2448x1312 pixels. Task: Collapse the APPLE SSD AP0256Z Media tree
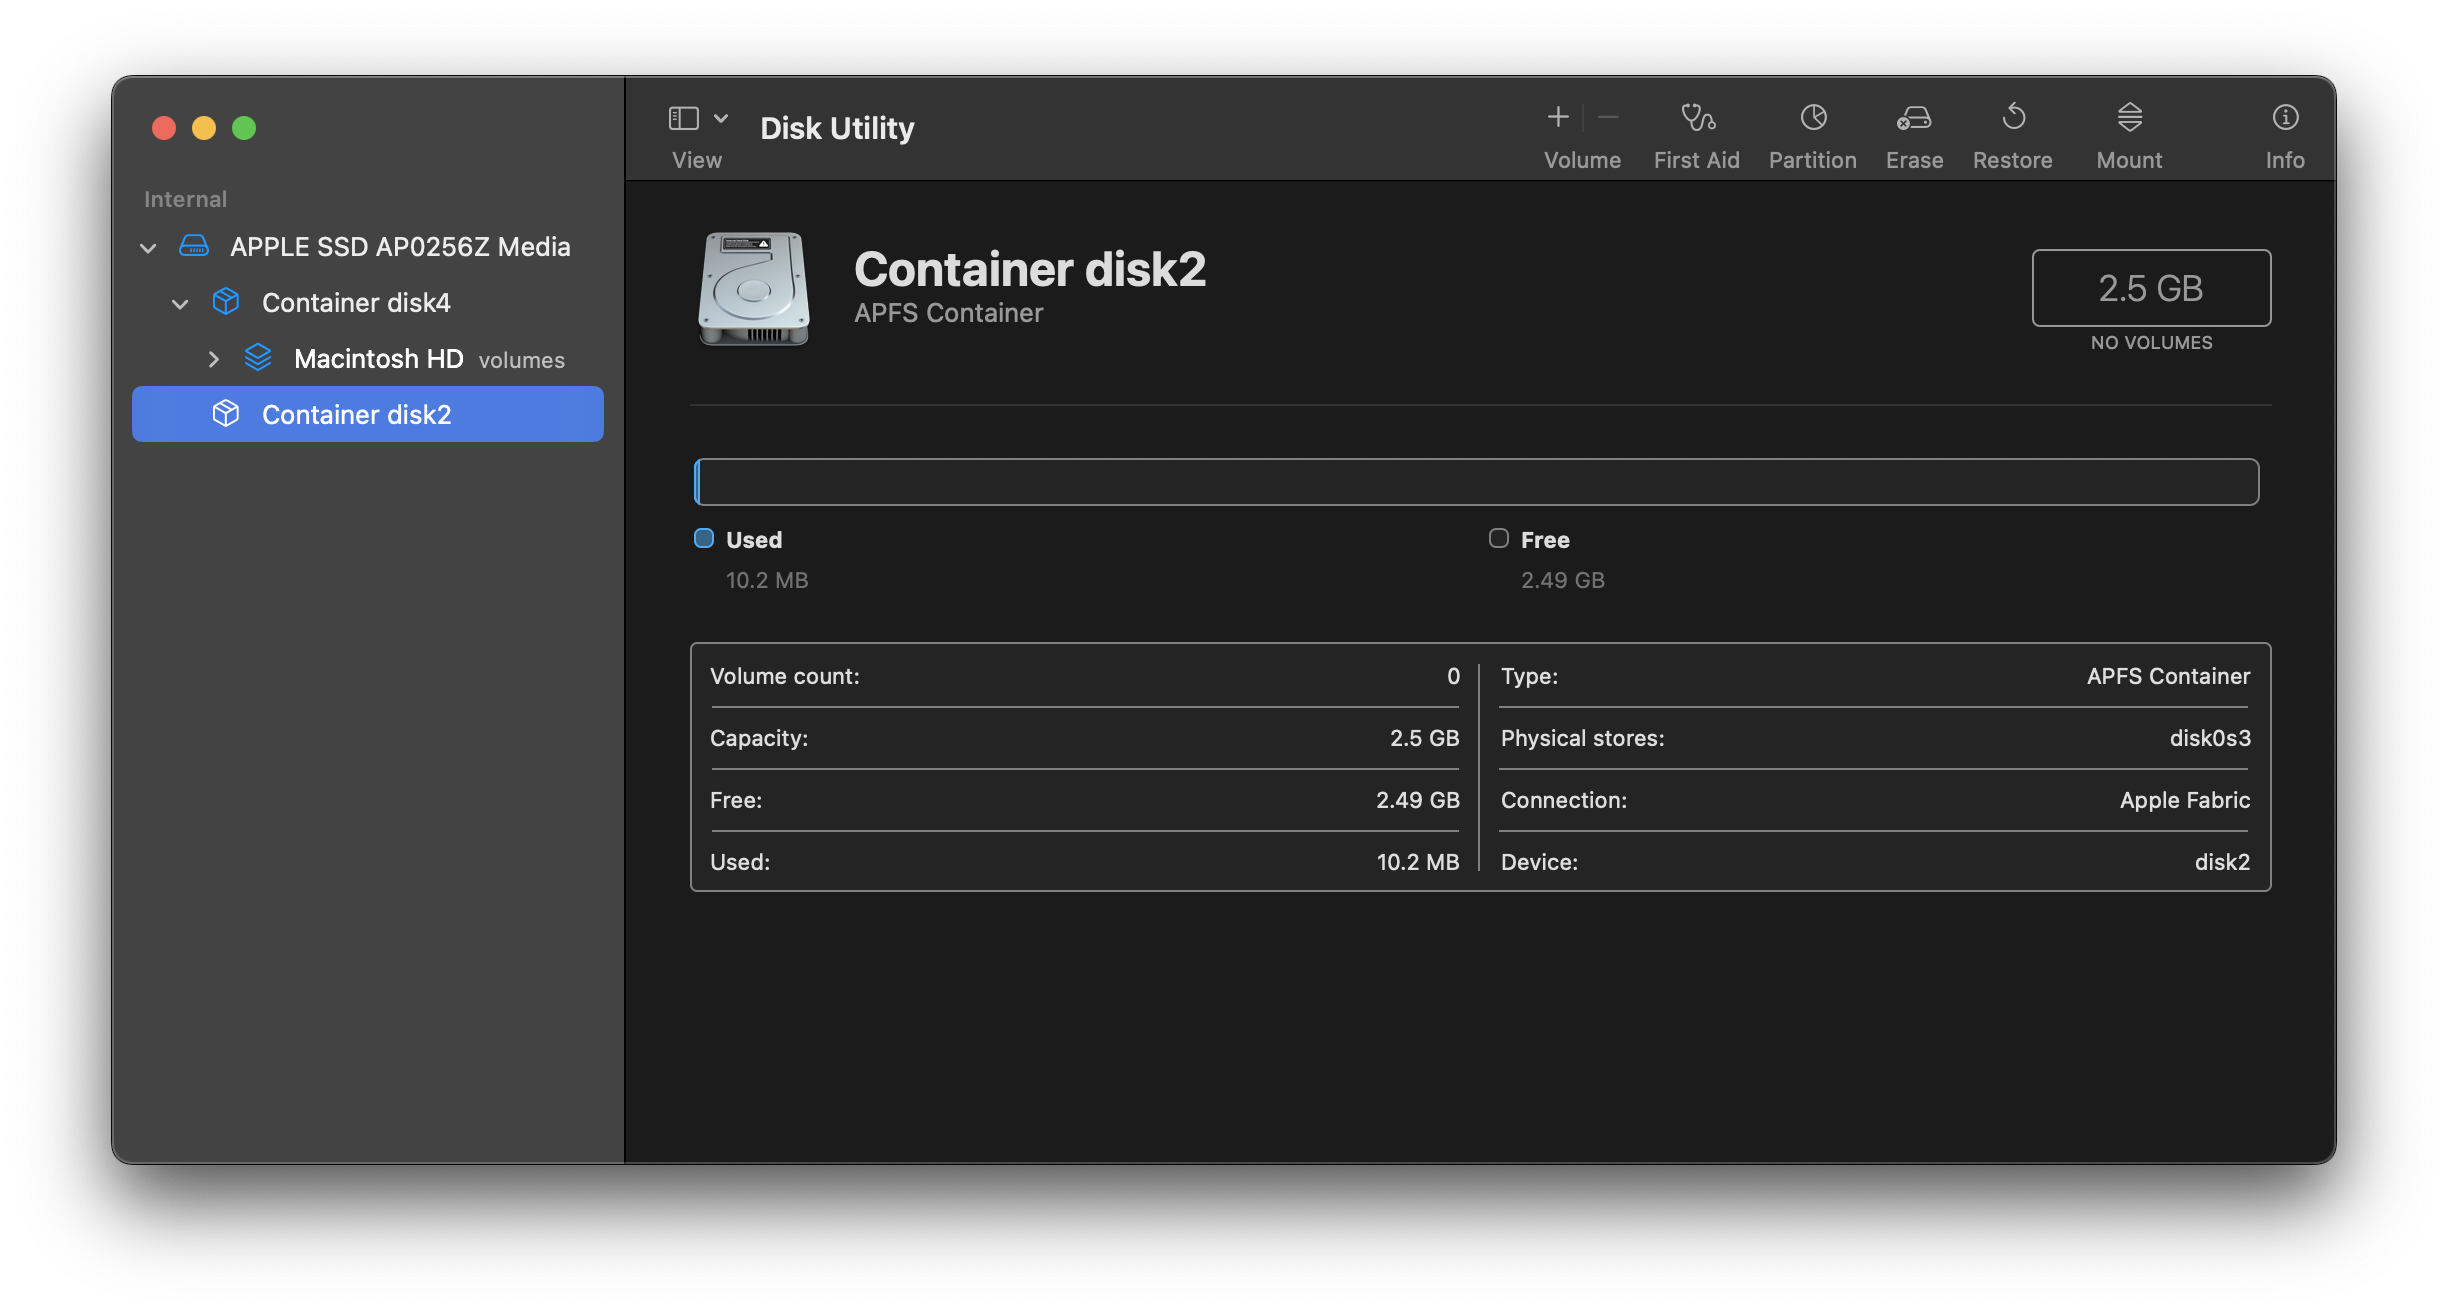click(148, 248)
